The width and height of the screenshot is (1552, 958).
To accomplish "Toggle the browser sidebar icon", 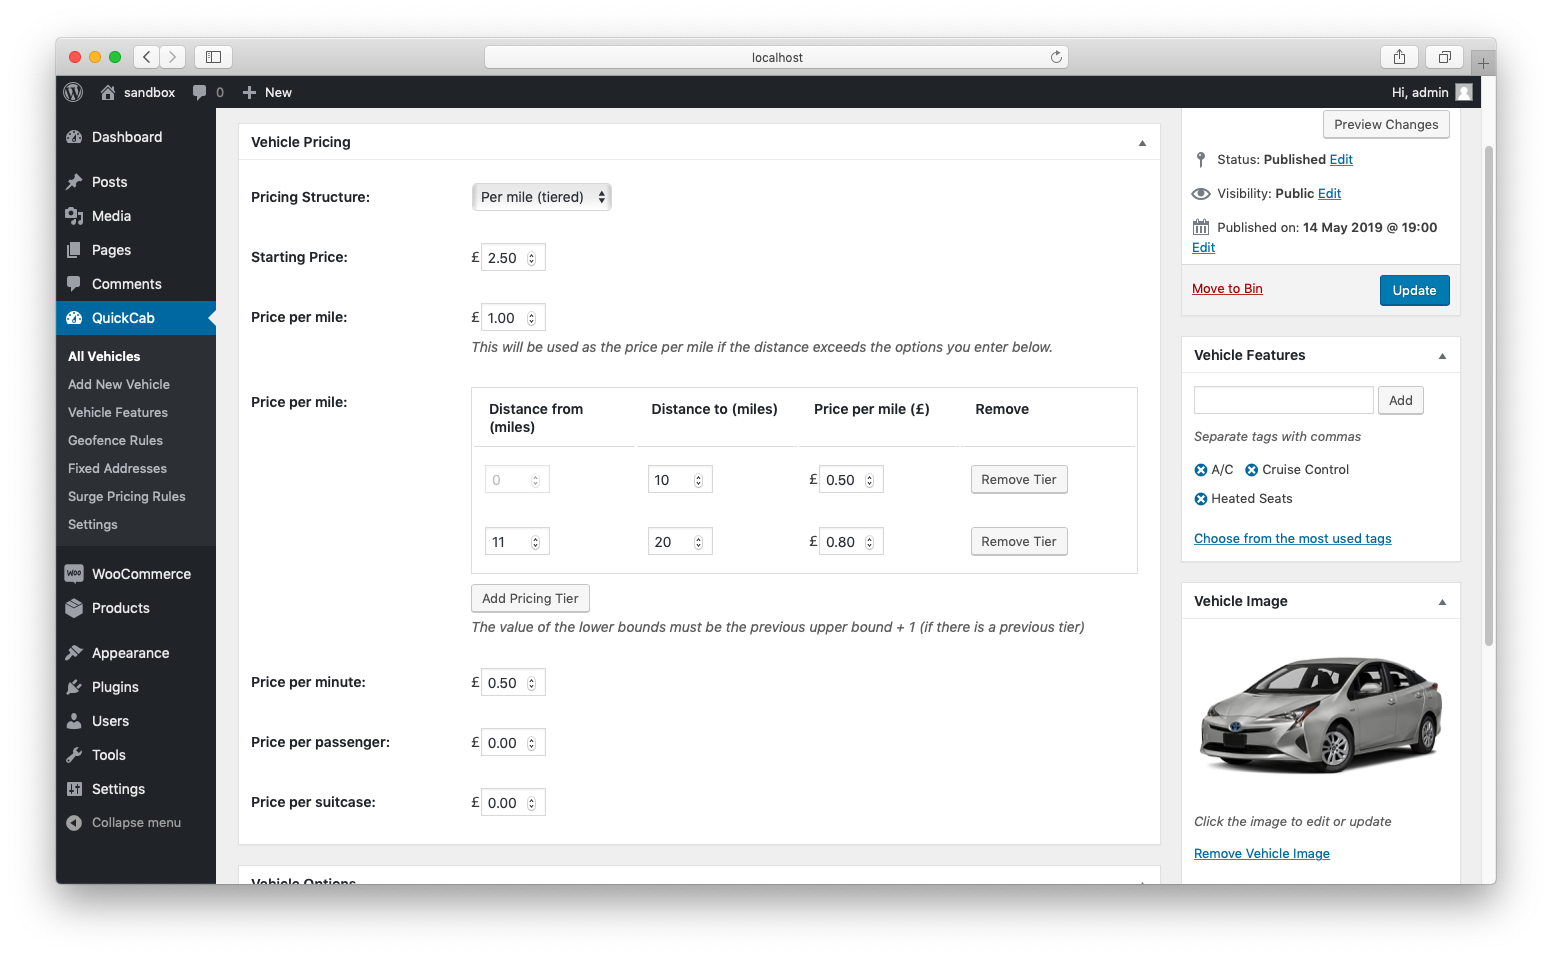I will pyautogui.click(x=213, y=57).
